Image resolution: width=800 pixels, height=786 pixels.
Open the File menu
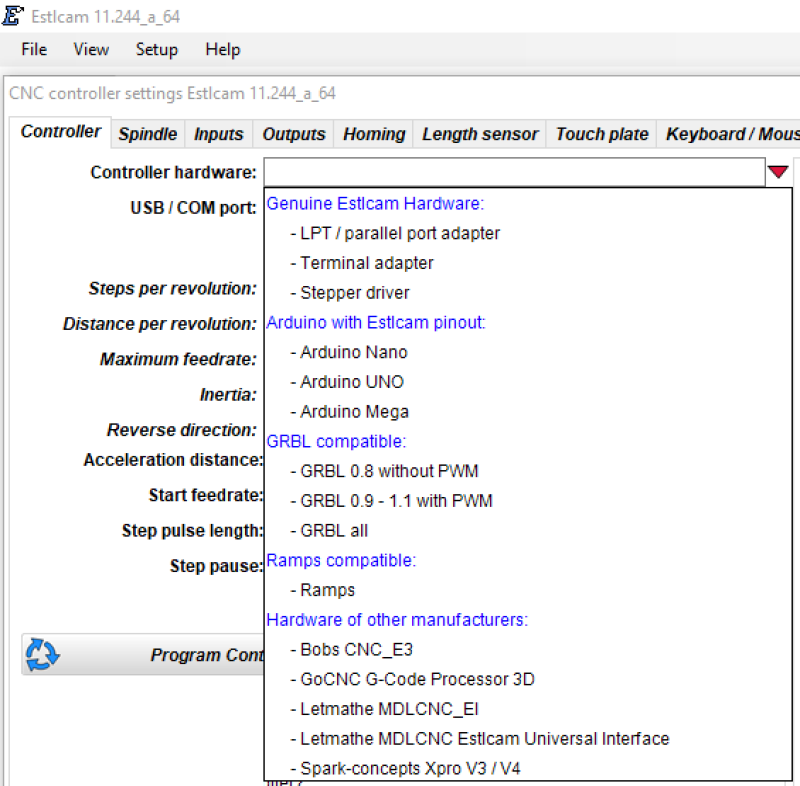(34, 49)
